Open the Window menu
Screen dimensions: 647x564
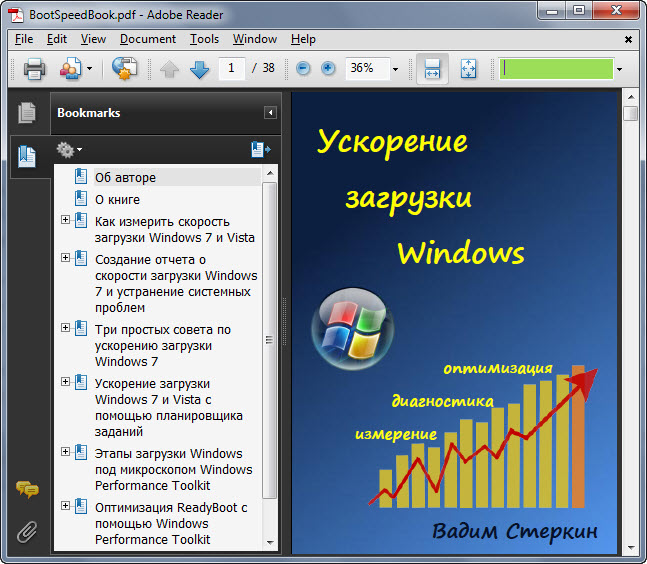pos(255,39)
